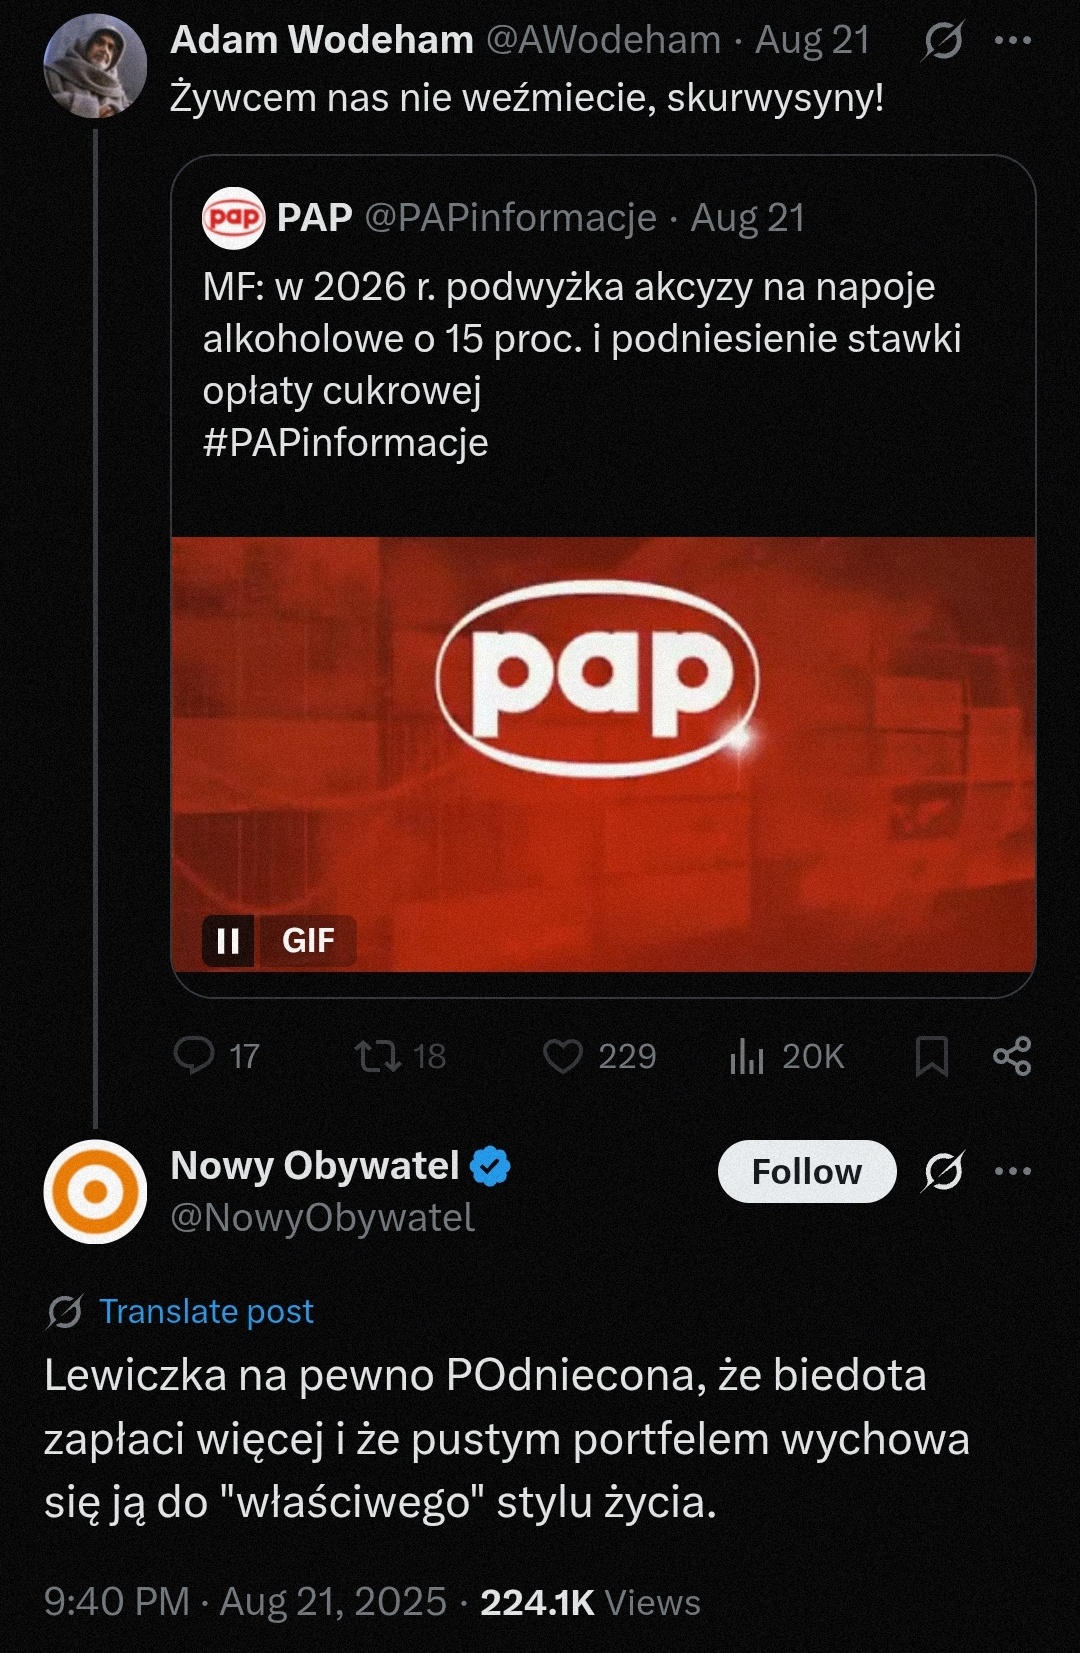The image size is (1080, 1653).
Task: Click the share icon on Adam Wodeham's post
Action: tap(1012, 1056)
